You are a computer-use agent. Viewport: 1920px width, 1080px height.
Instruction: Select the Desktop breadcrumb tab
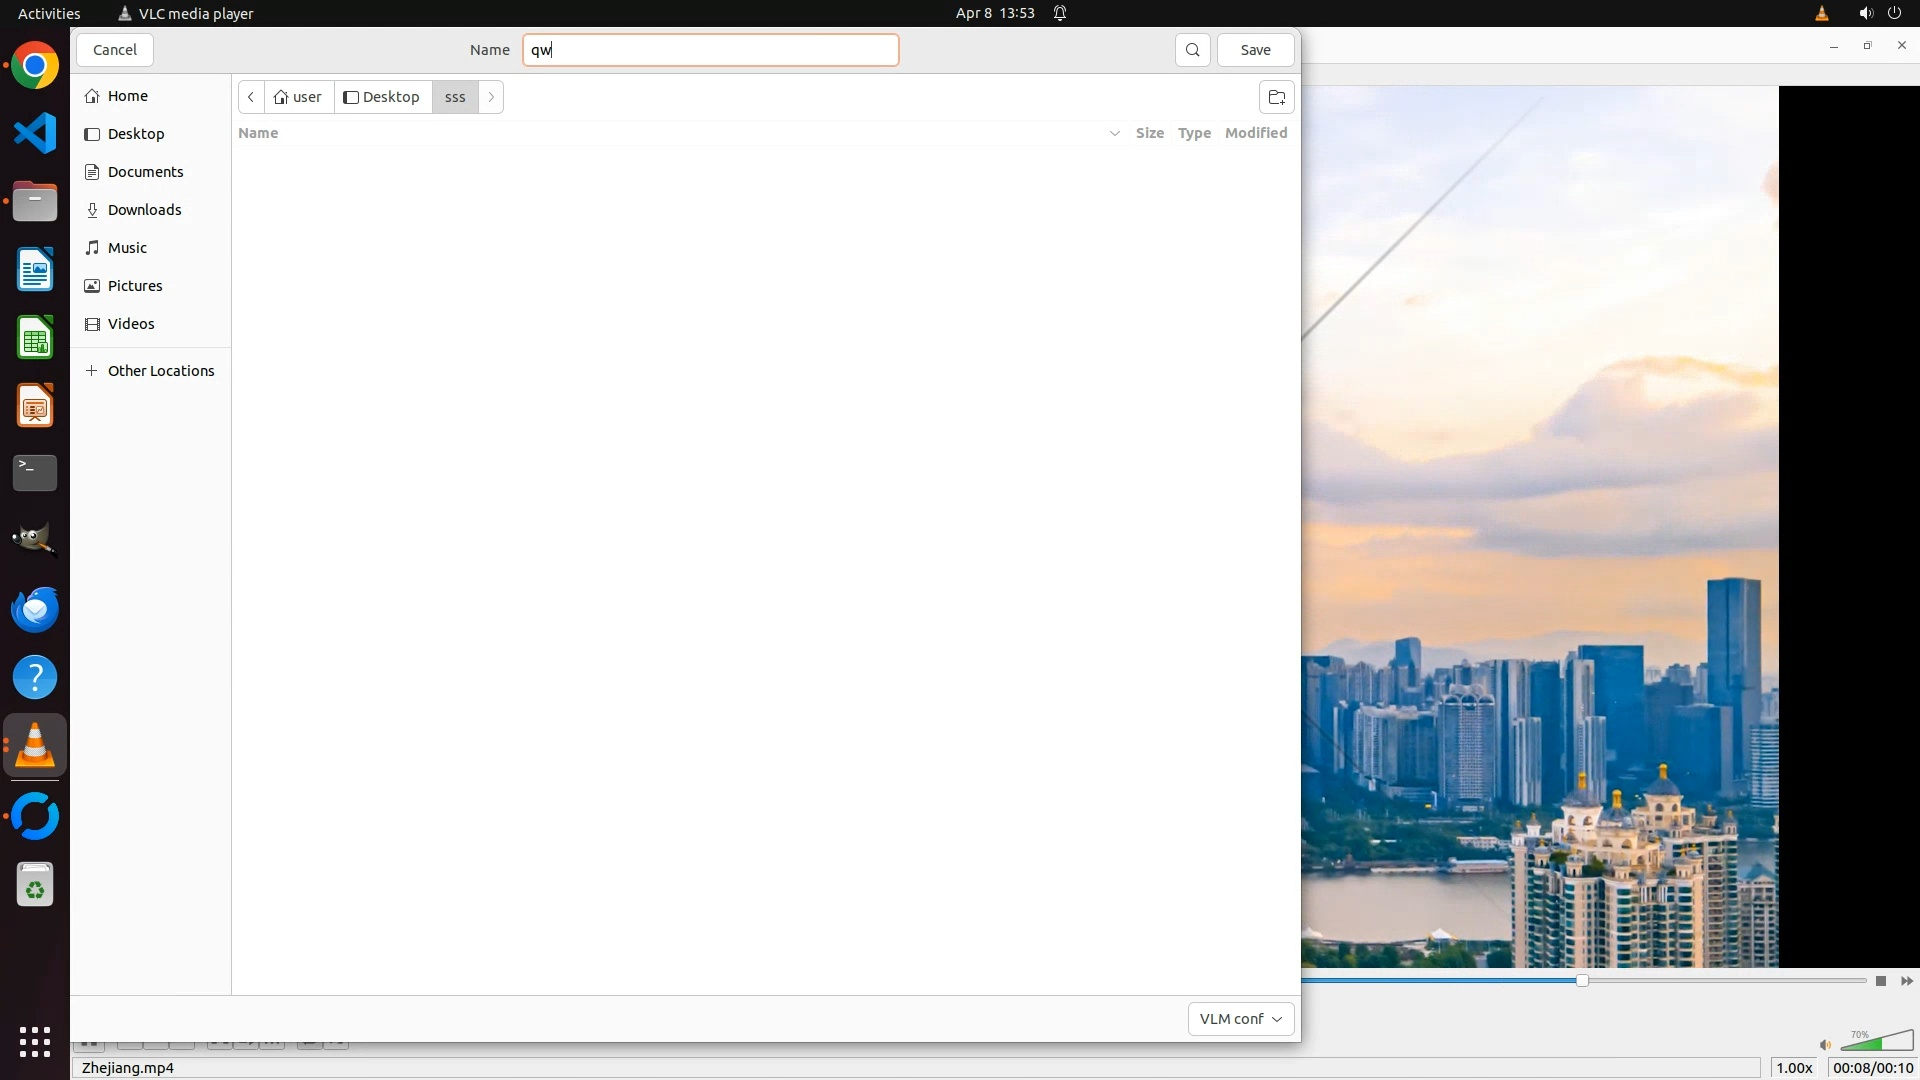click(x=382, y=97)
